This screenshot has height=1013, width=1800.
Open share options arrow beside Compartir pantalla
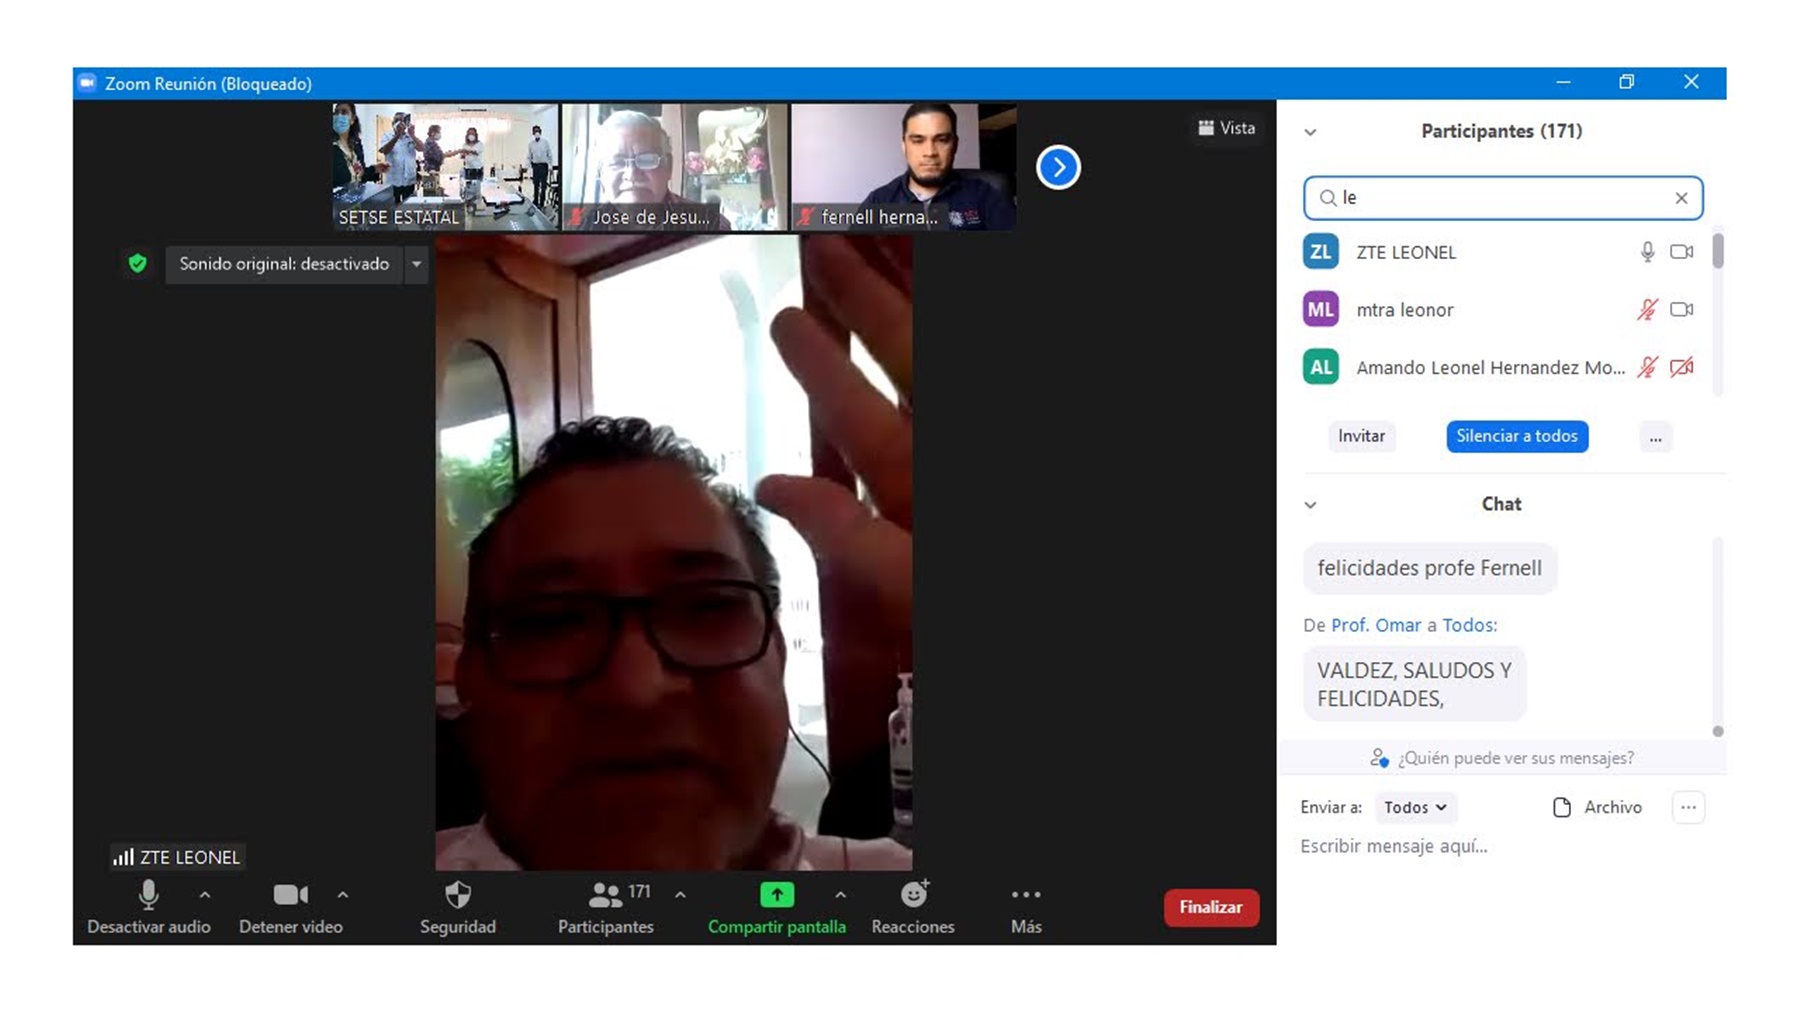coord(840,895)
